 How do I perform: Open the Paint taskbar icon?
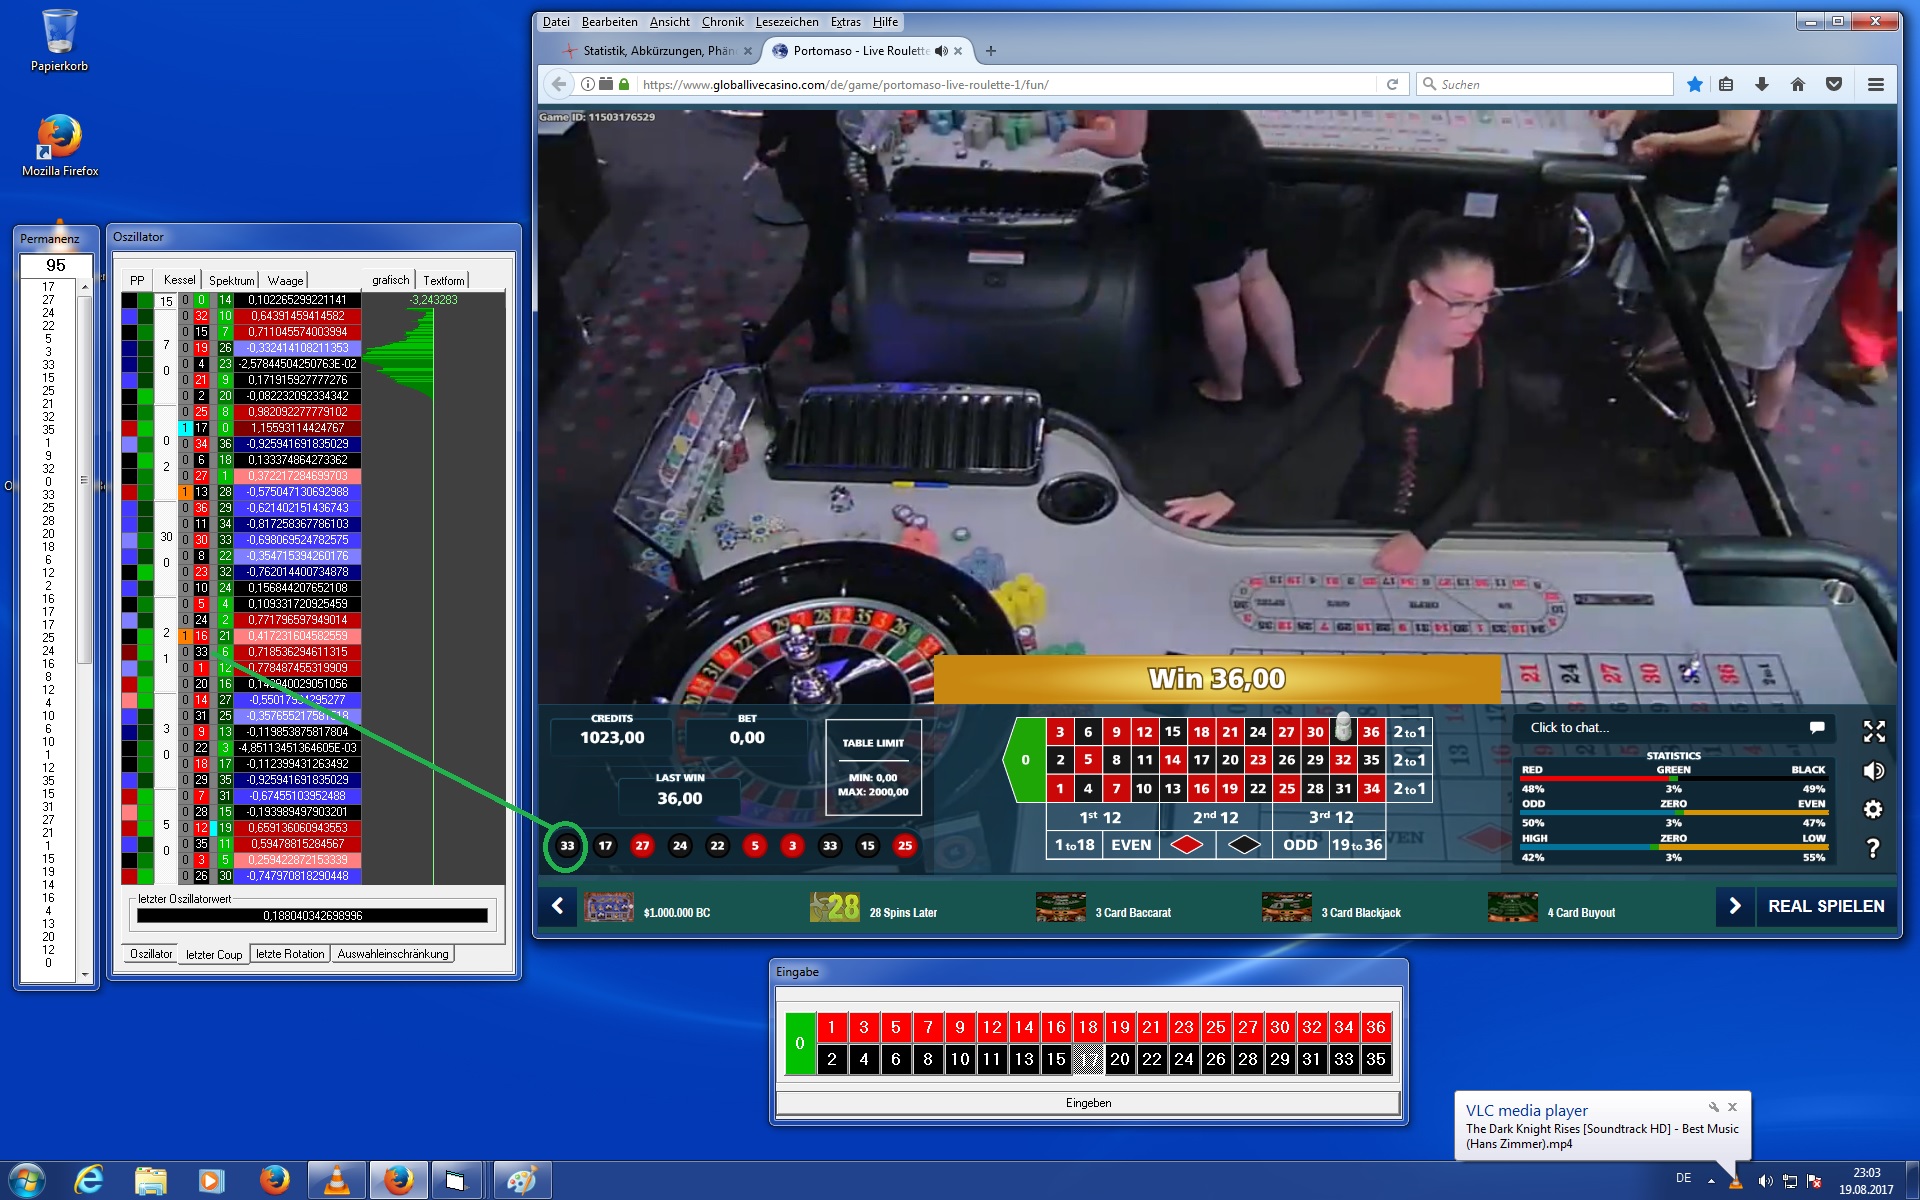coord(521,1181)
